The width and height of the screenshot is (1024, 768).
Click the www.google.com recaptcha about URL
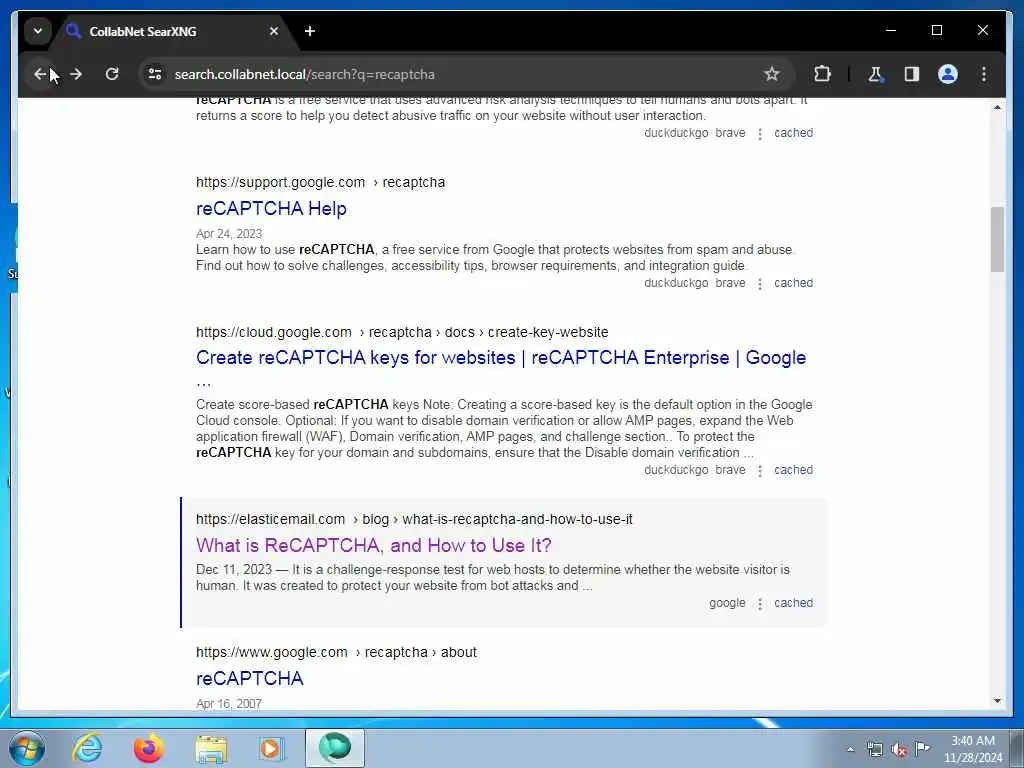[336, 652]
